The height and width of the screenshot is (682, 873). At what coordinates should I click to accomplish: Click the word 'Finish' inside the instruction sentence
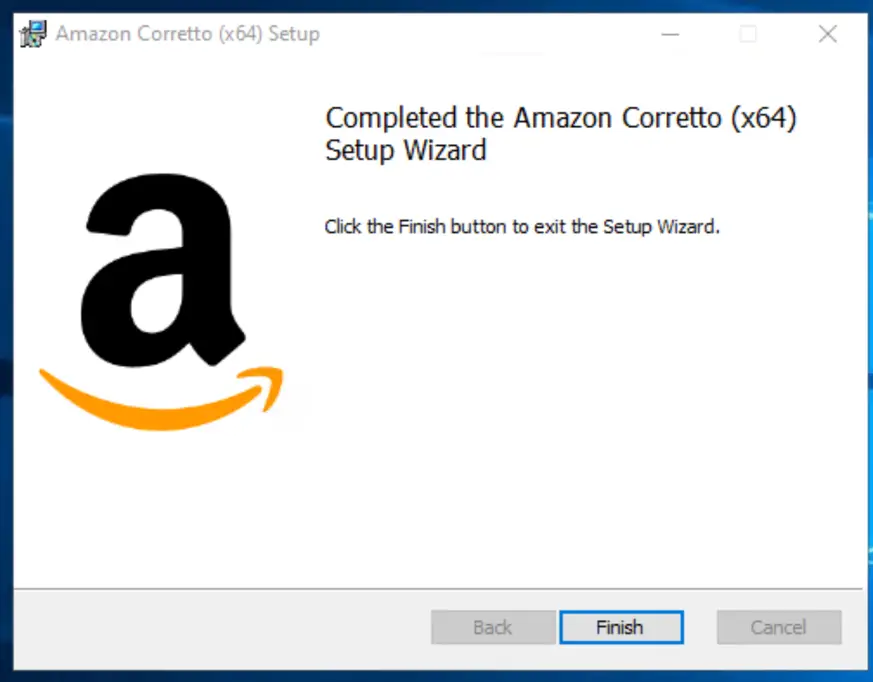click(422, 227)
